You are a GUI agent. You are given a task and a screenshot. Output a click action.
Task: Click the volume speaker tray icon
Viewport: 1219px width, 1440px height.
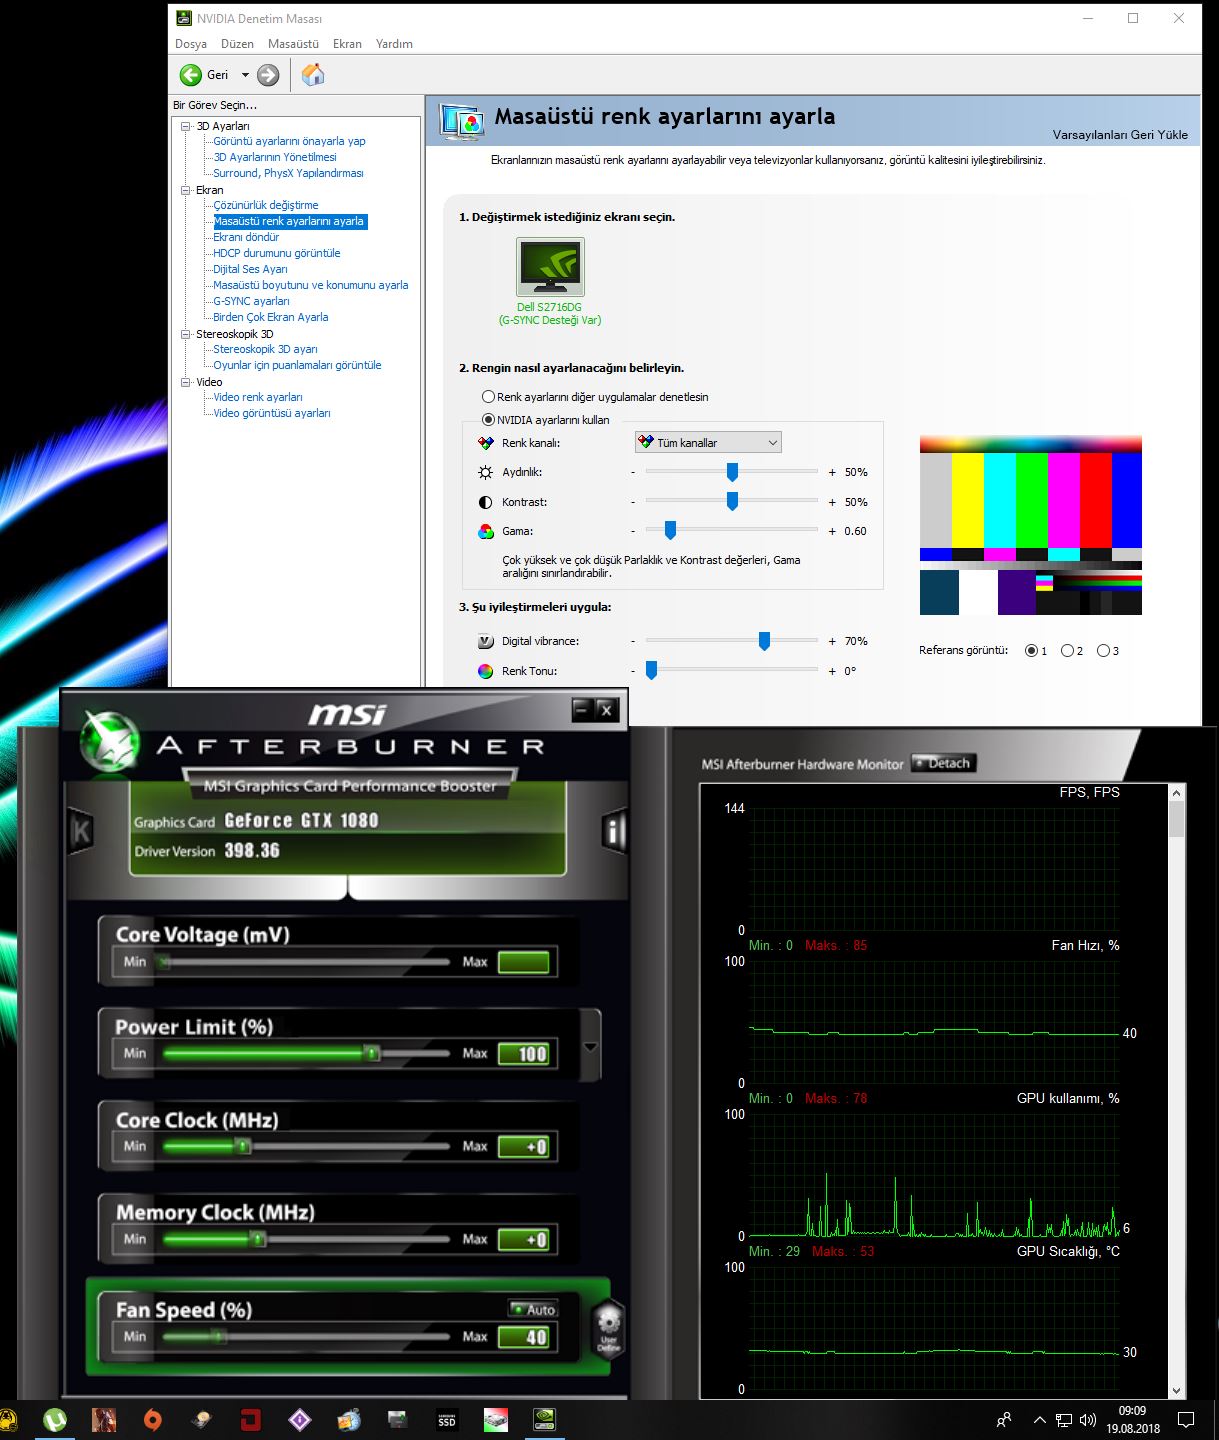(1088, 1420)
